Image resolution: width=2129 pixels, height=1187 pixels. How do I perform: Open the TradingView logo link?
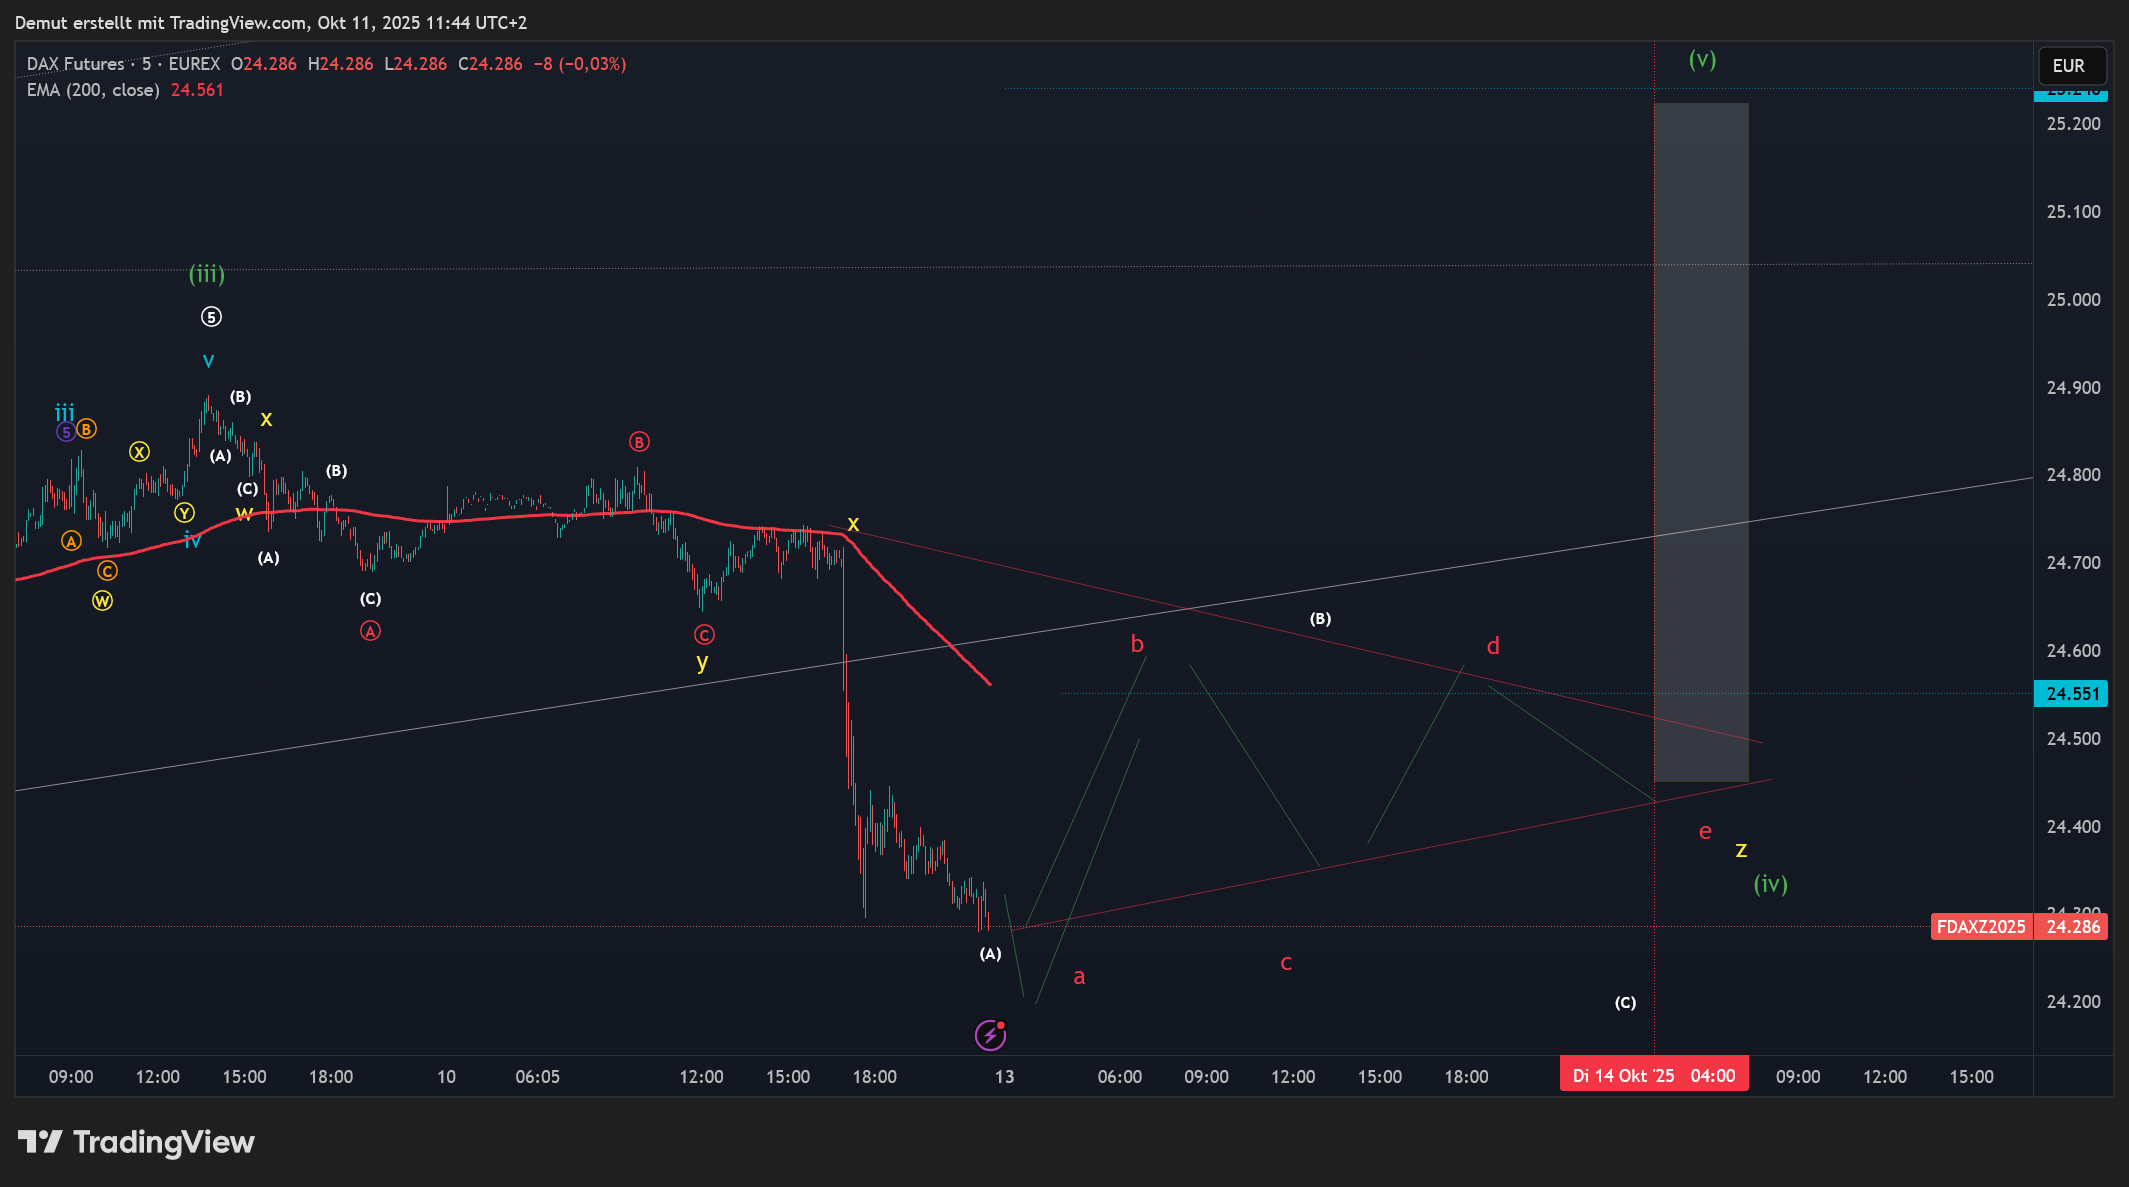click(x=136, y=1142)
